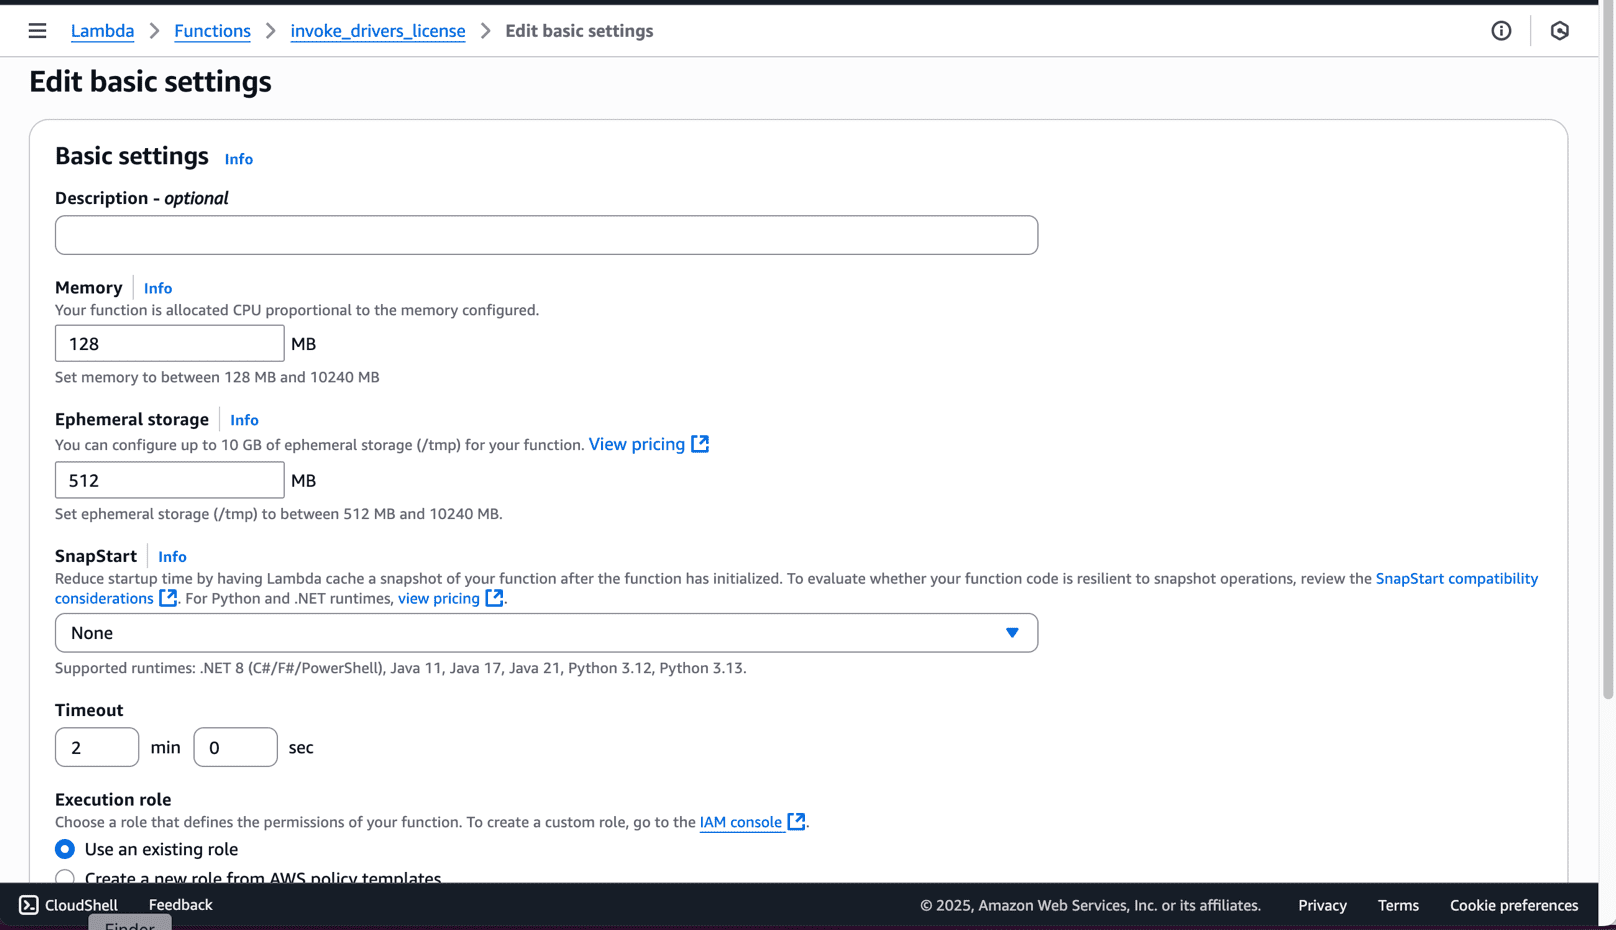Open invoke_drivers_license breadcrumb link

click(378, 31)
